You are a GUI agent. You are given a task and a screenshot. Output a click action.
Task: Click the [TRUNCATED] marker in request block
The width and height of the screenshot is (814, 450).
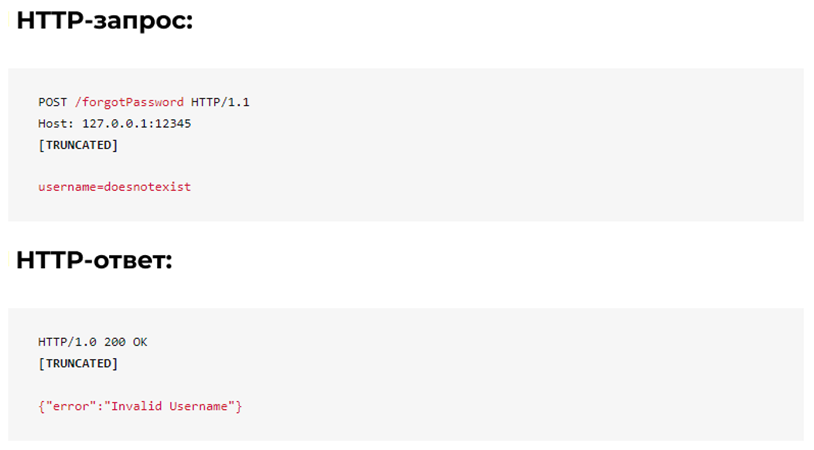point(78,145)
